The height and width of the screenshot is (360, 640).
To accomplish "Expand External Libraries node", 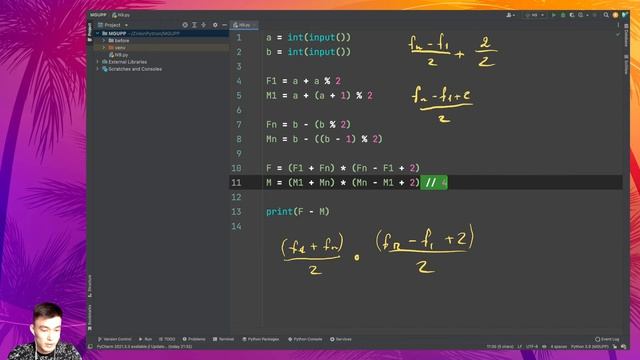I will pos(98,62).
